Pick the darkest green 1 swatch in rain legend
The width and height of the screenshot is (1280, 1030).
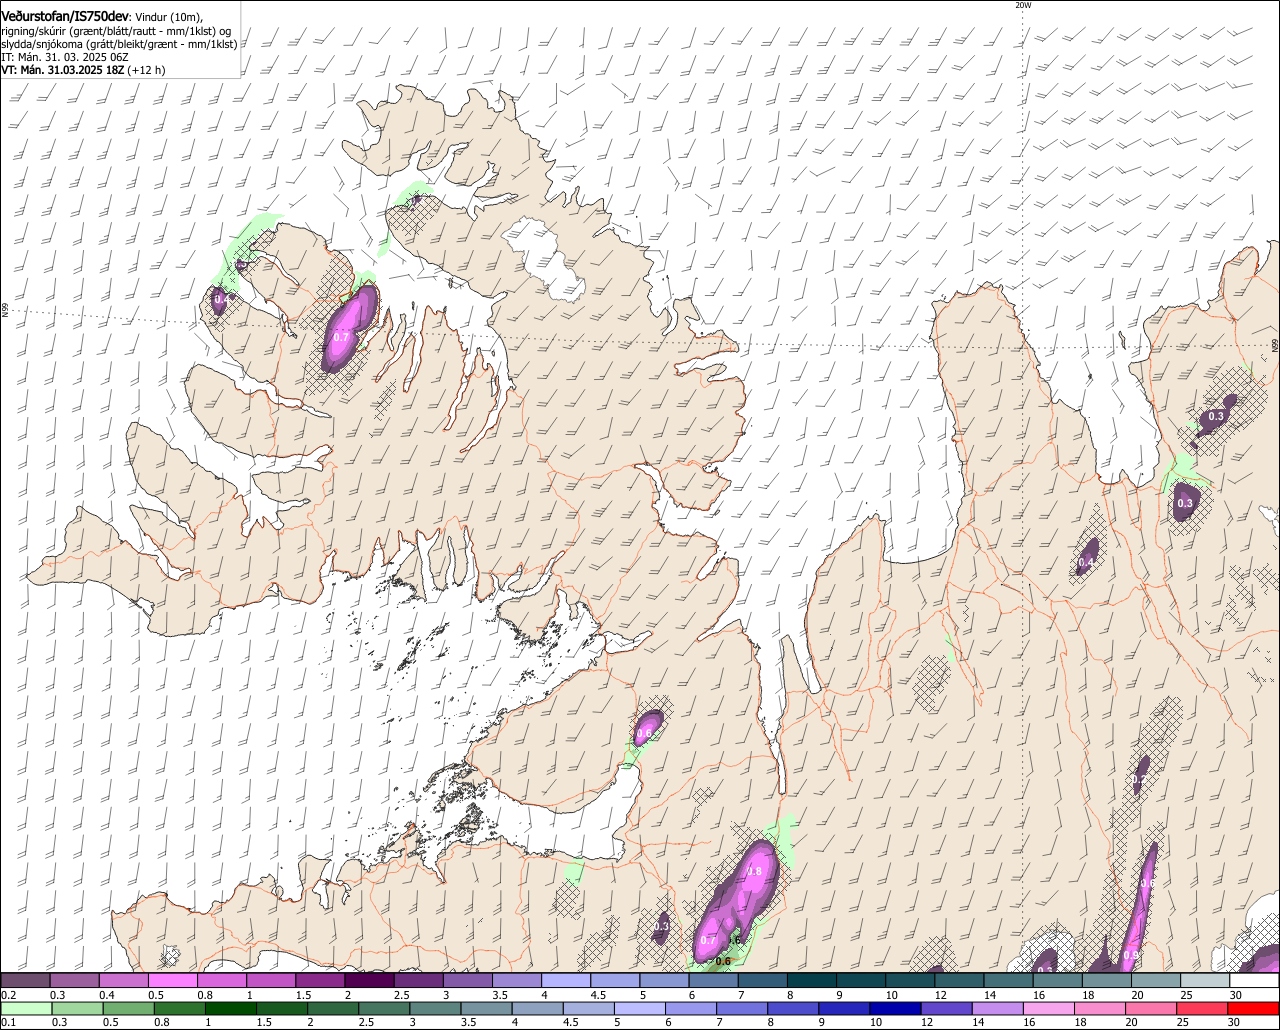[232, 1009]
